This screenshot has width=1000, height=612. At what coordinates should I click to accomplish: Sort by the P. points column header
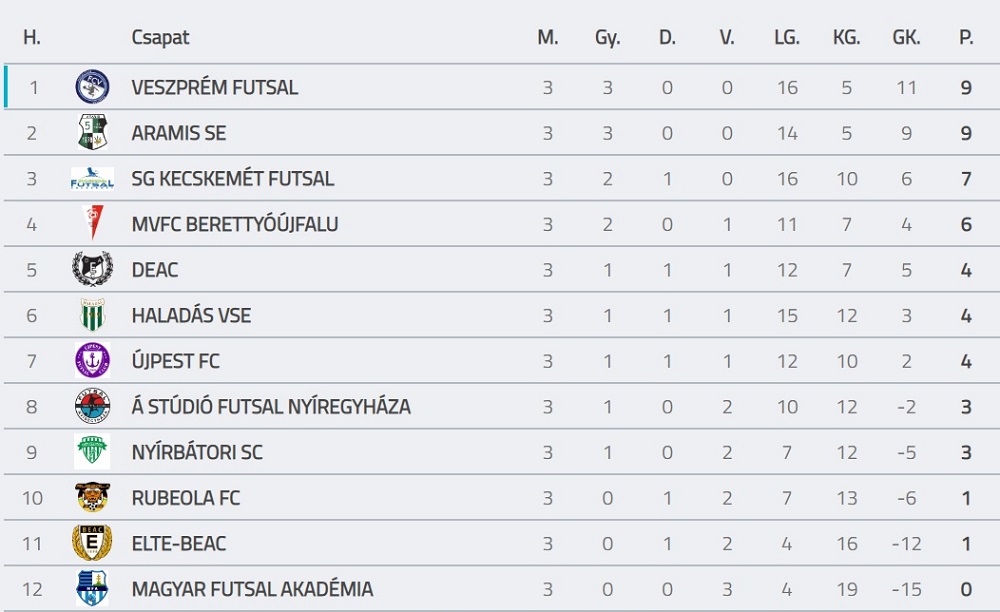966,38
